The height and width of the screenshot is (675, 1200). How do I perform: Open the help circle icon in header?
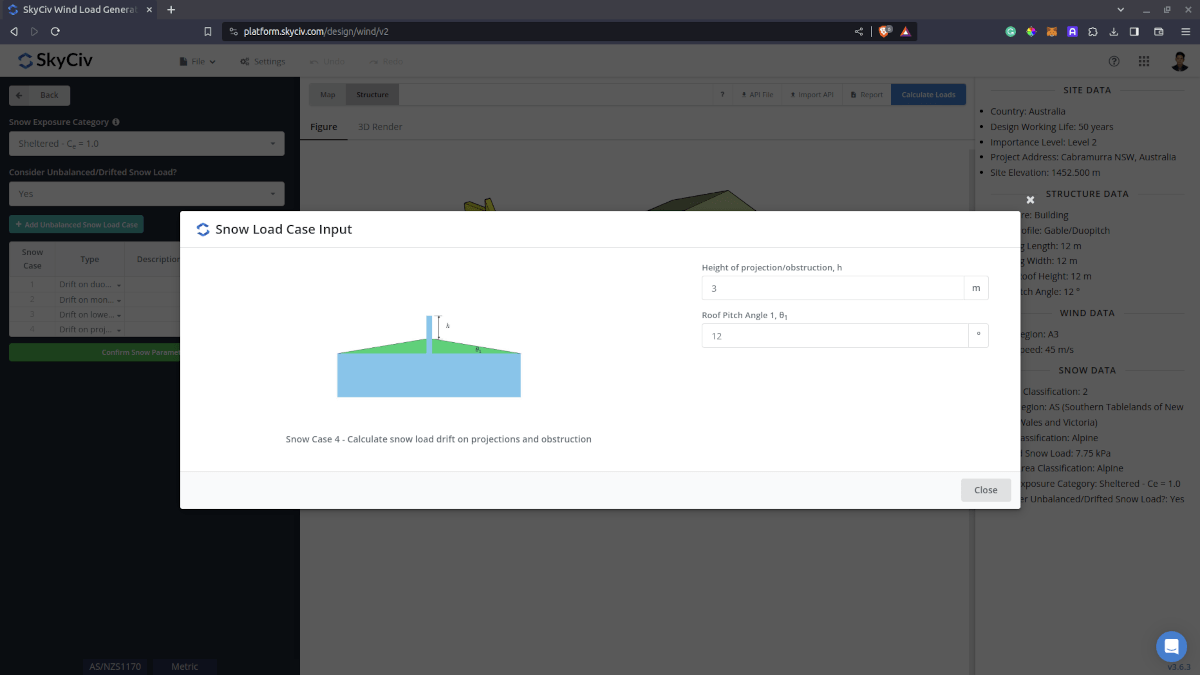(1115, 61)
